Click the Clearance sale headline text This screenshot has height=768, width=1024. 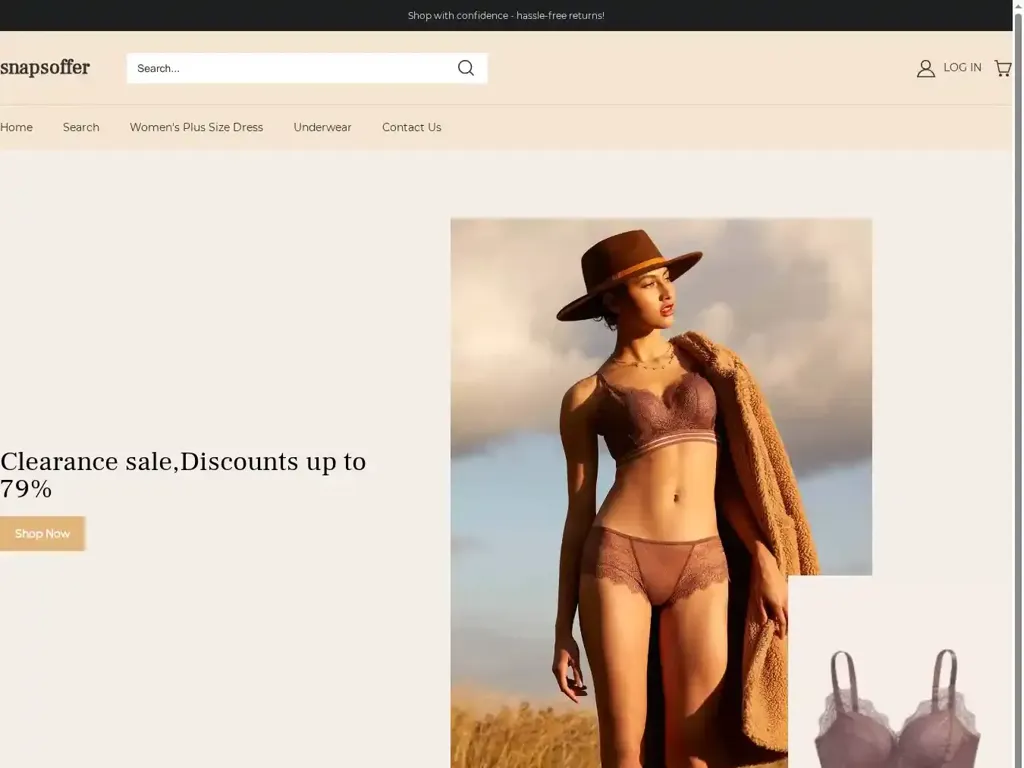click(183, 461)
